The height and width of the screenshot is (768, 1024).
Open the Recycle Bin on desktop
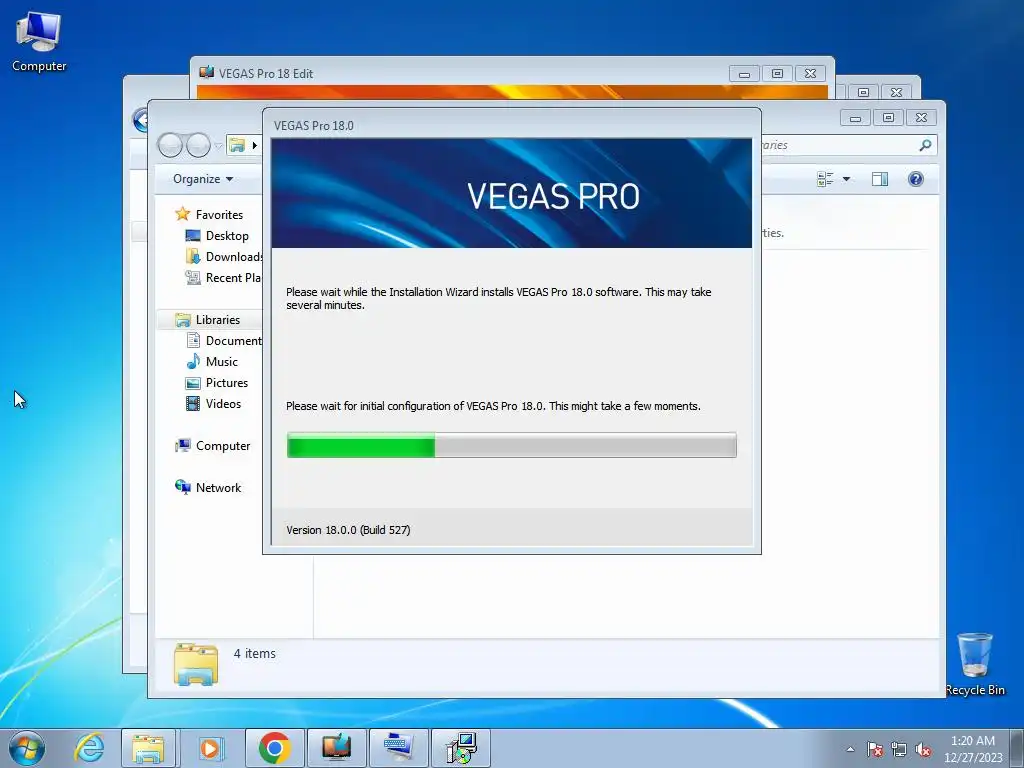coord(975,664)
